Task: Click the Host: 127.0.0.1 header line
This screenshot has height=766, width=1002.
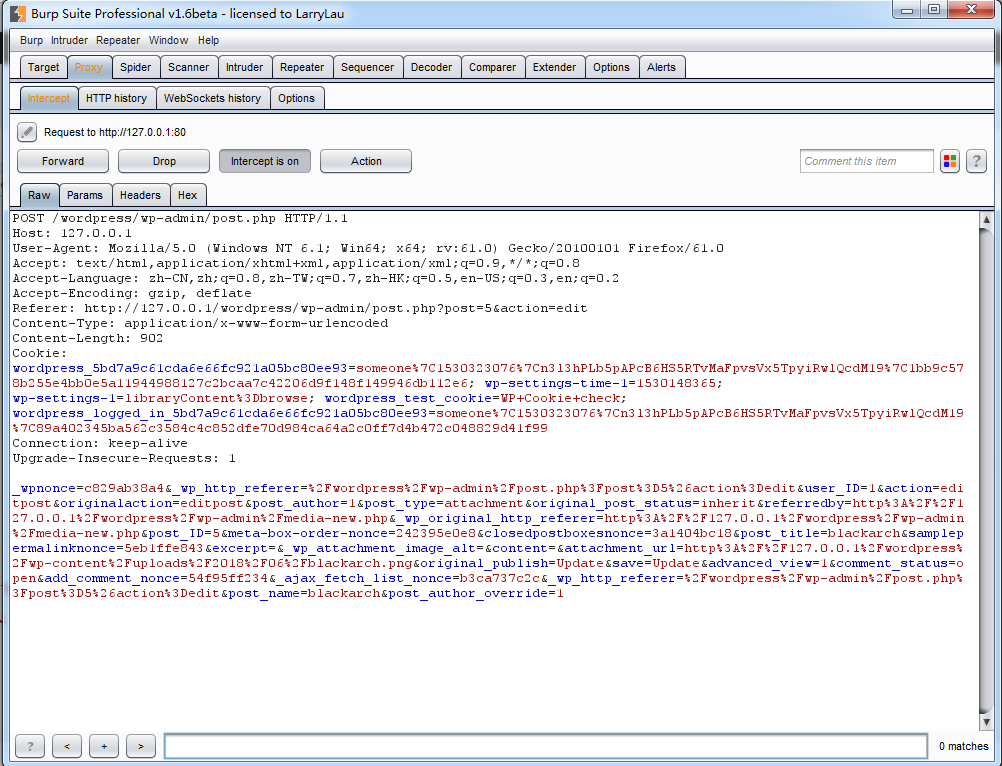Action: point(72,233)
